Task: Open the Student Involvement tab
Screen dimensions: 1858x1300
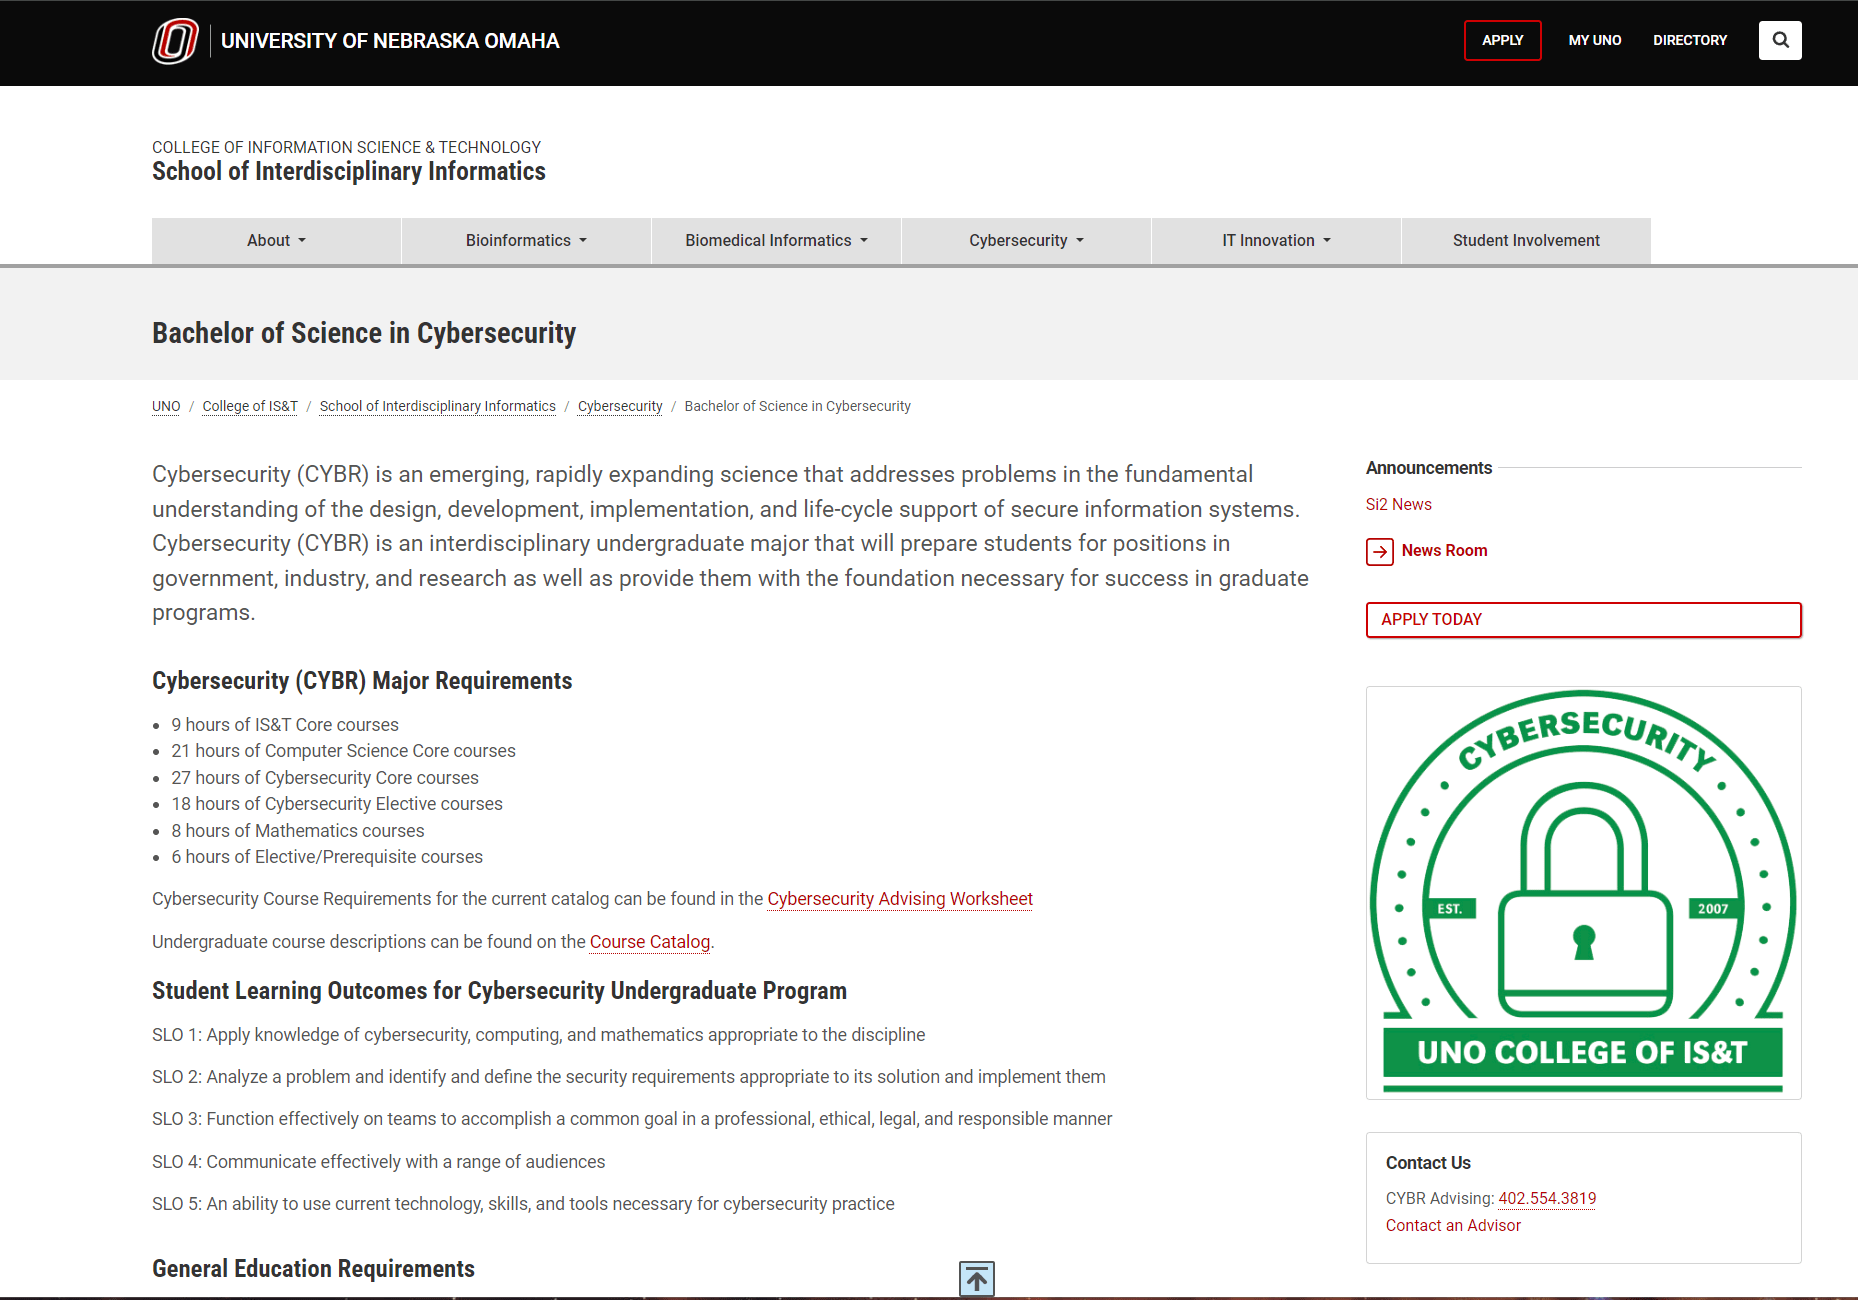Action: tap(1526, 241)
